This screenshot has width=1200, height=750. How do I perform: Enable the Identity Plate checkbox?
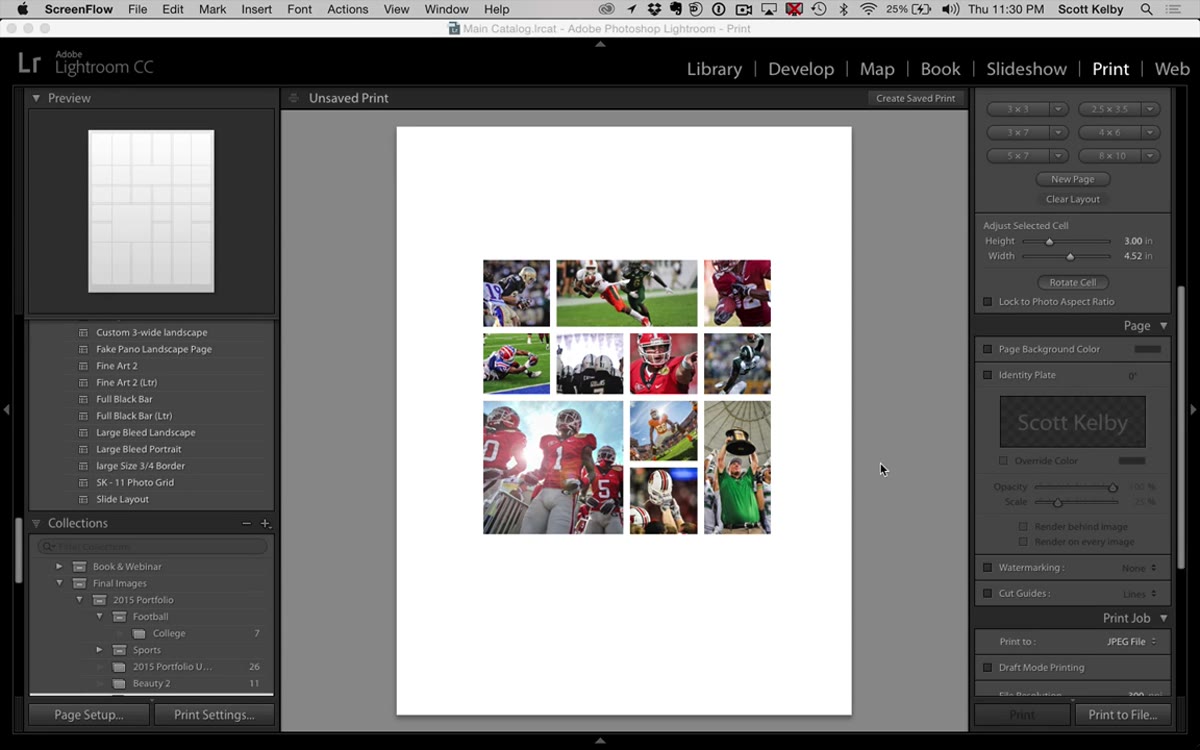click(988, 375)
